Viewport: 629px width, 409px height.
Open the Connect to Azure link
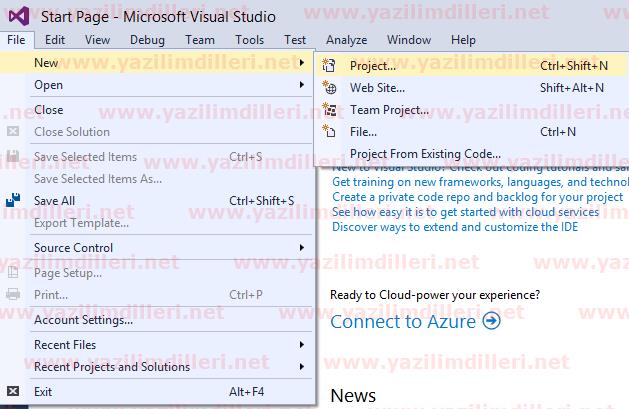[x=404, y=321]
